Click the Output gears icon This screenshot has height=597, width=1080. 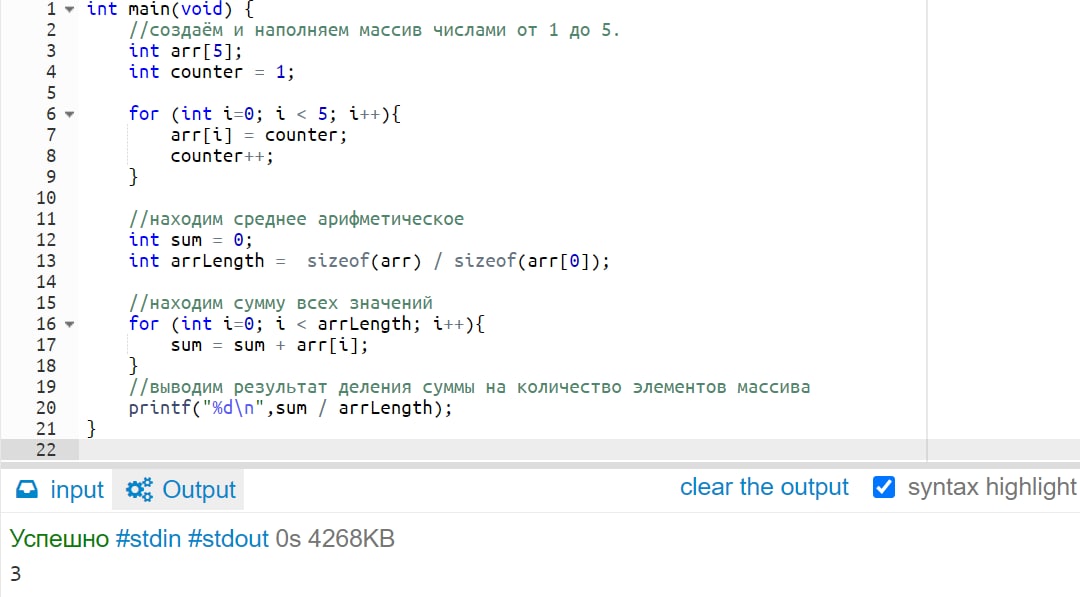[139, 490]
